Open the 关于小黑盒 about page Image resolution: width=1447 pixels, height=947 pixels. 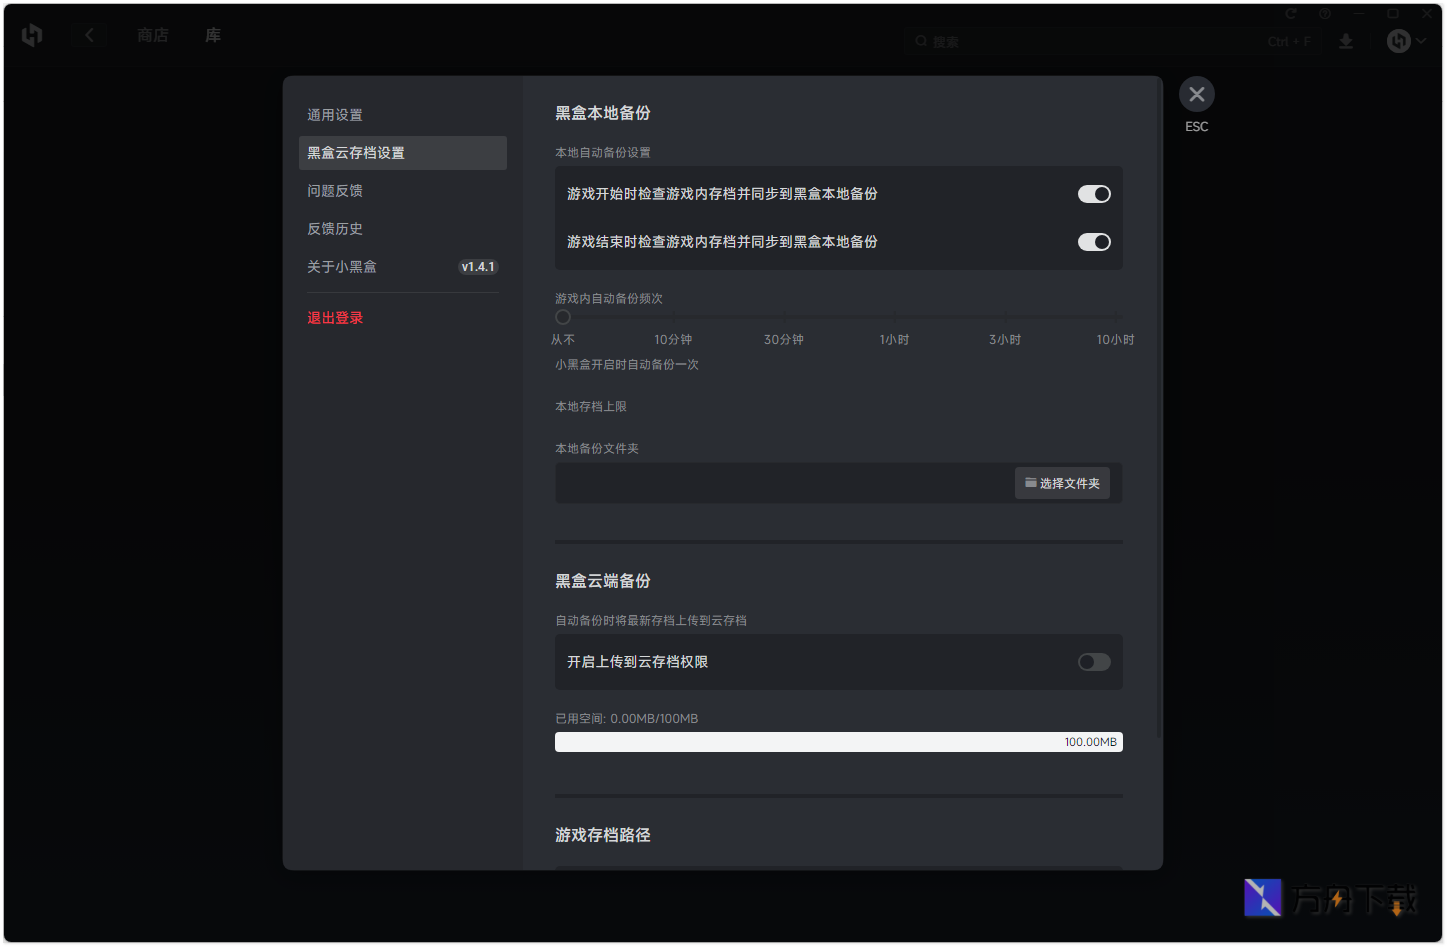tap(341, 266)
